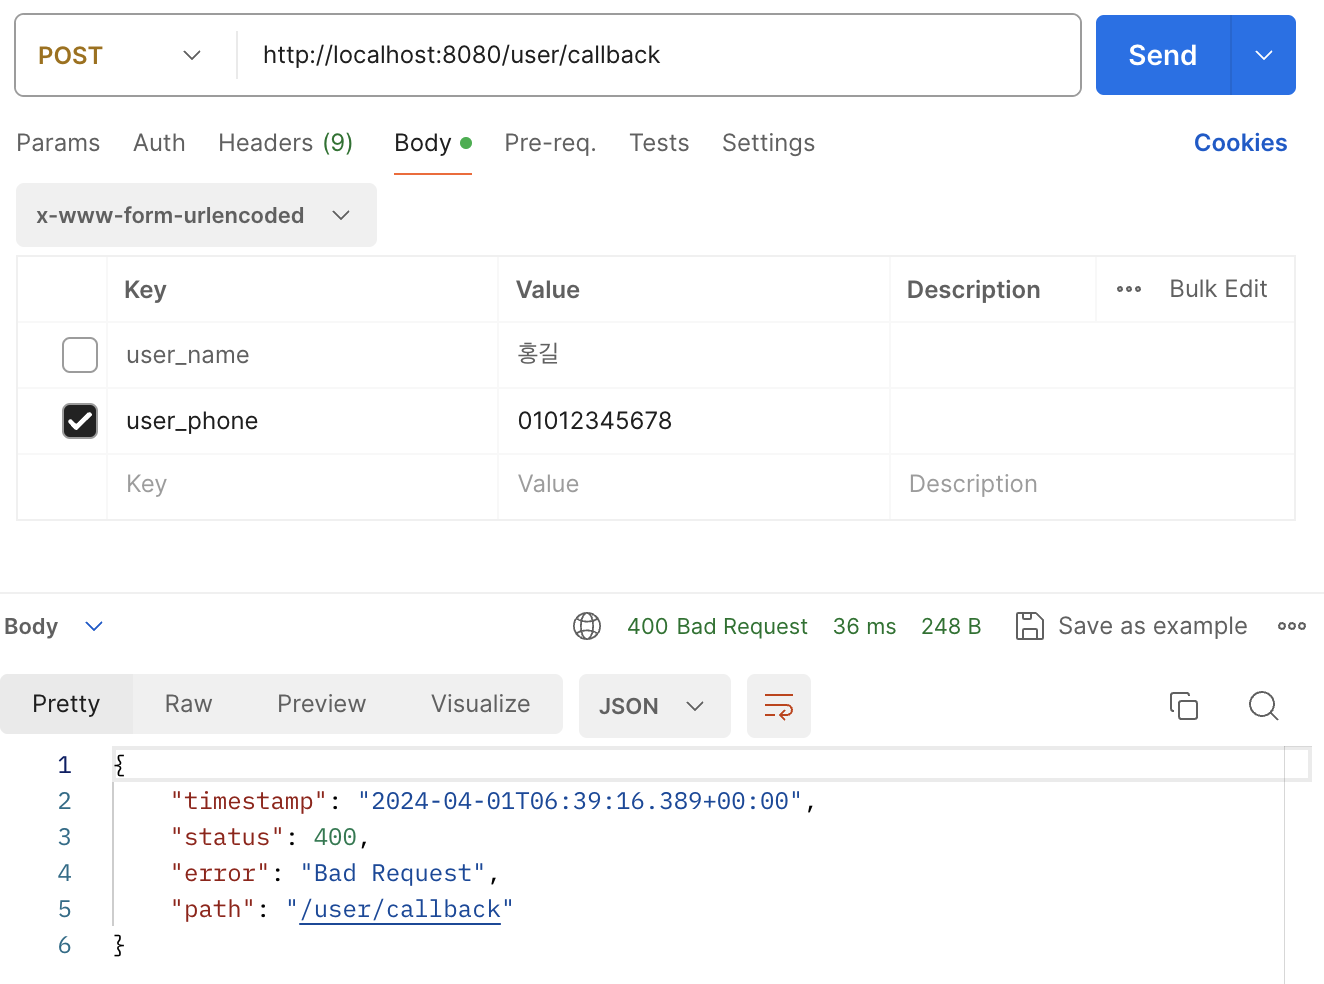Click the user_phone key cell
Screen dimensions: 1324x984
pos(302,421)
